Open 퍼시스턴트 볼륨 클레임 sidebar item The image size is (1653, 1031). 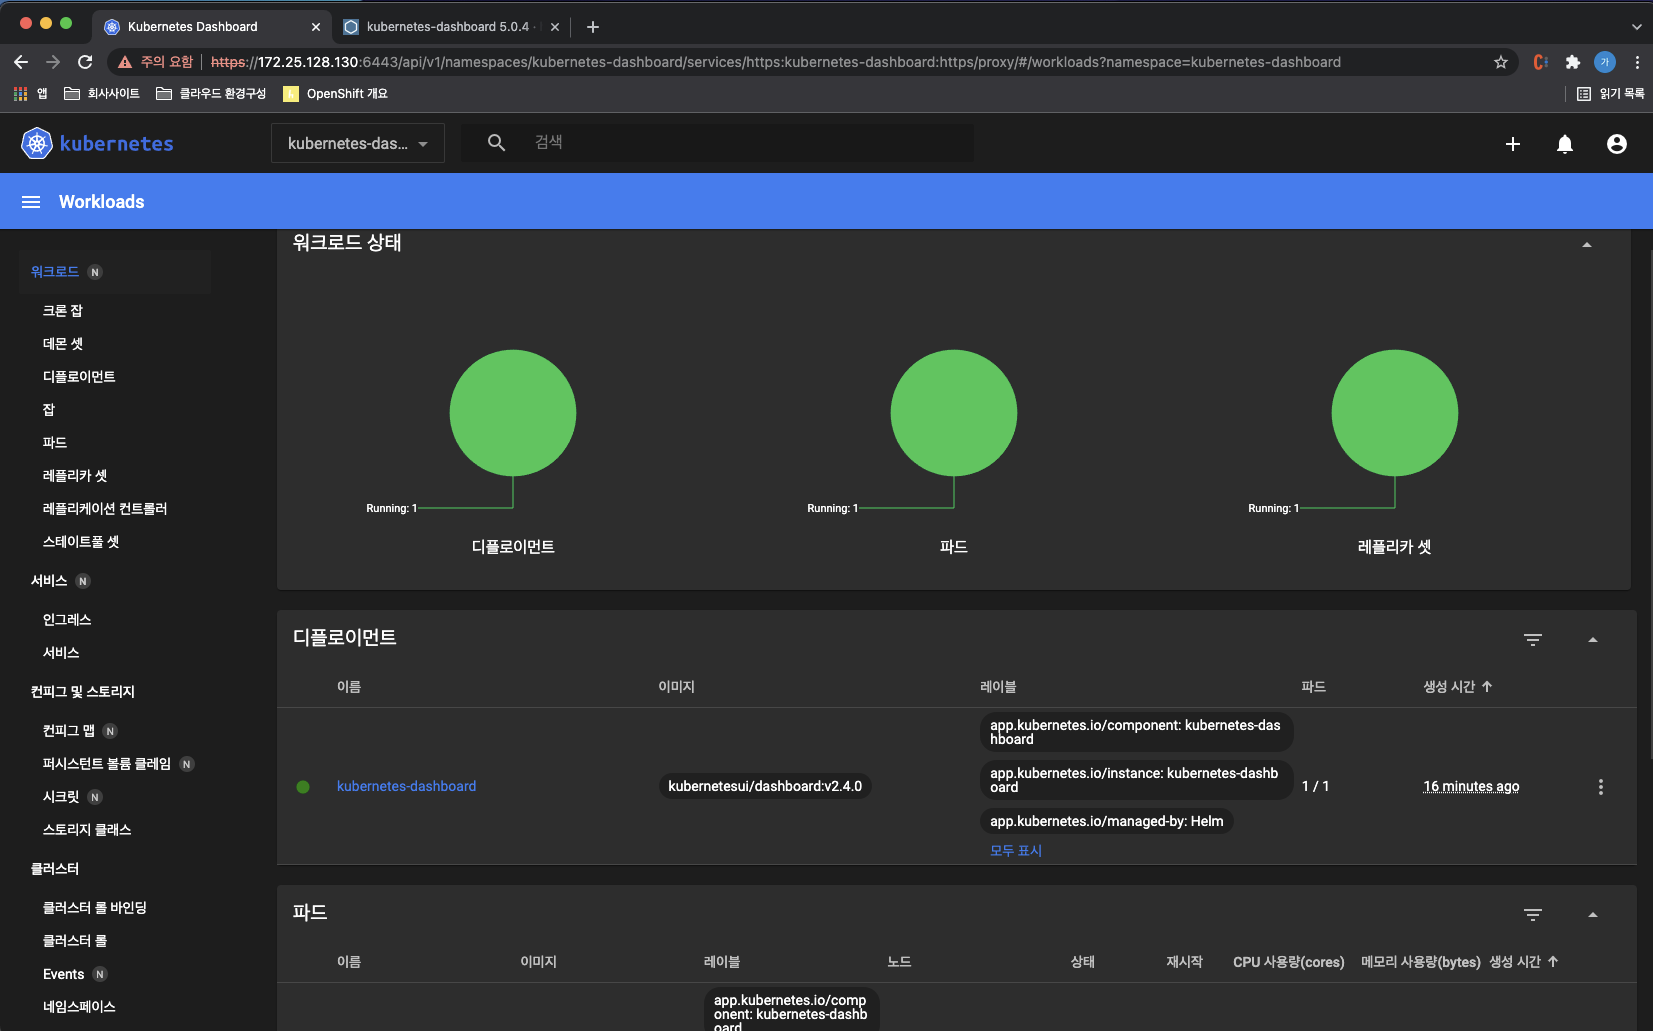[107, 764]
